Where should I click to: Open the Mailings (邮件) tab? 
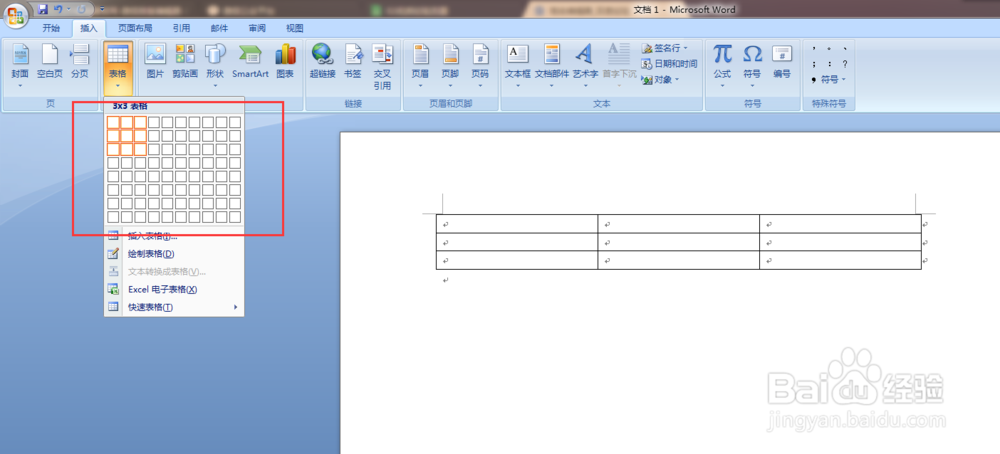click(x=219, y=28)
